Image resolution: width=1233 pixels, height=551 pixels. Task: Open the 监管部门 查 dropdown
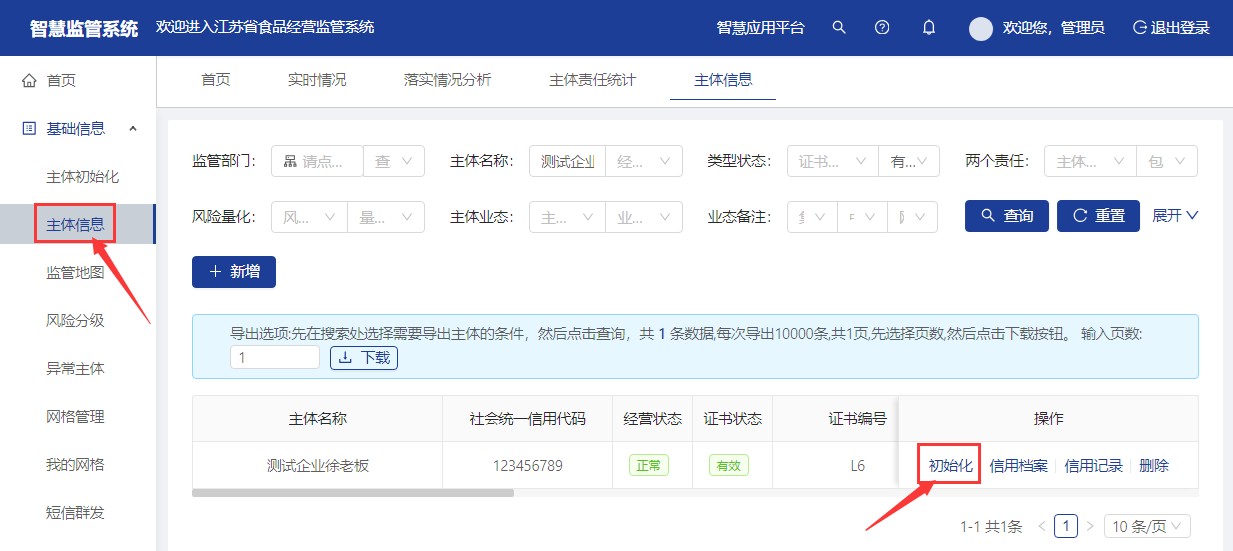click(x=394, y=161)
